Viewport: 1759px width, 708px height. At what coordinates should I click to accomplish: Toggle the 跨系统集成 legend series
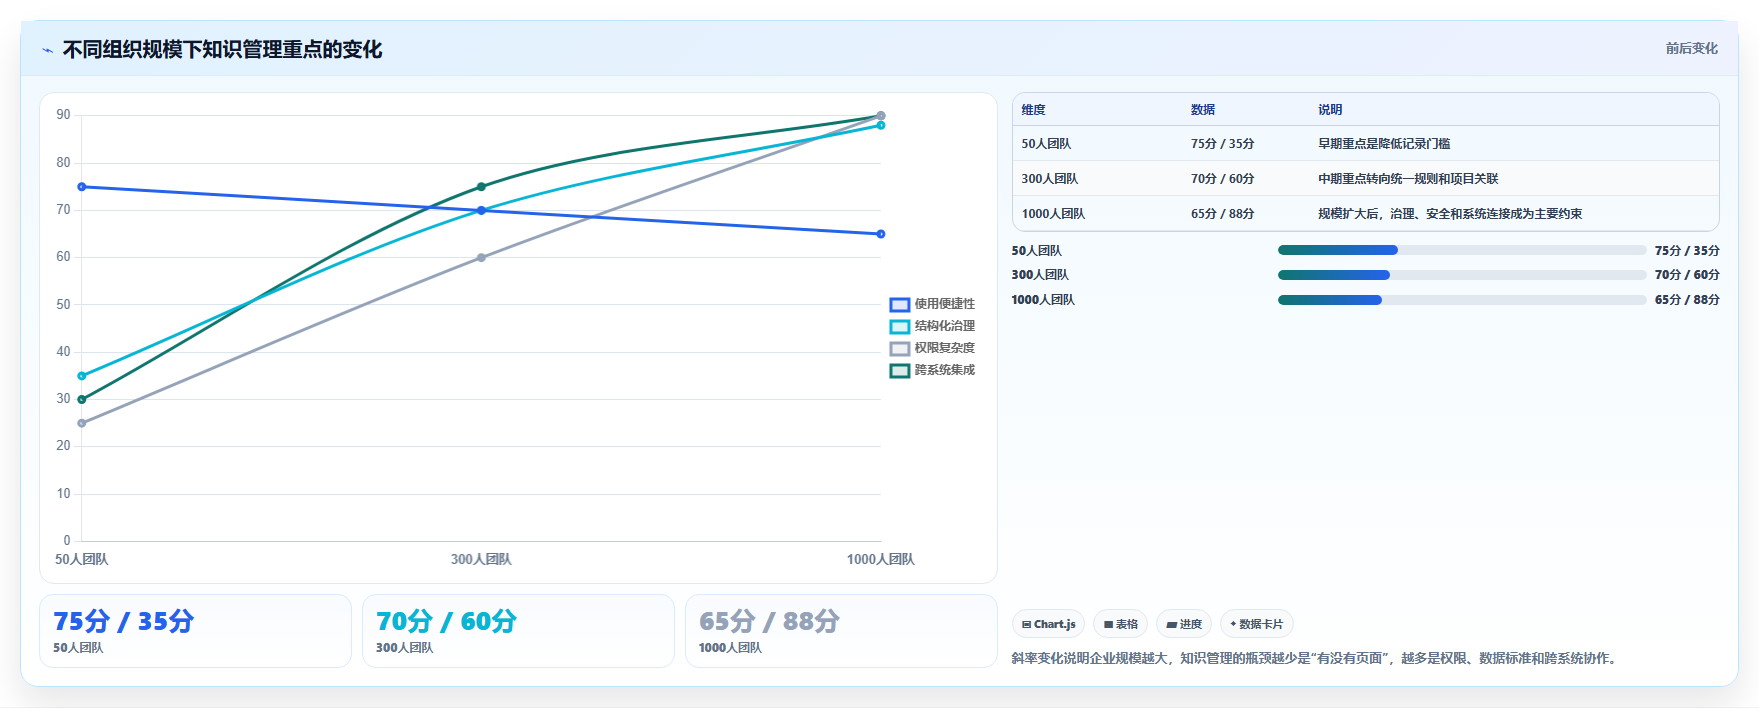(x=932, y=370)
